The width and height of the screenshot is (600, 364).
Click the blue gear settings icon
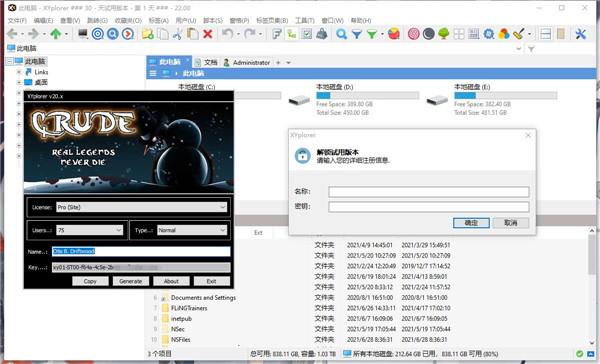[x=489, y=34]
